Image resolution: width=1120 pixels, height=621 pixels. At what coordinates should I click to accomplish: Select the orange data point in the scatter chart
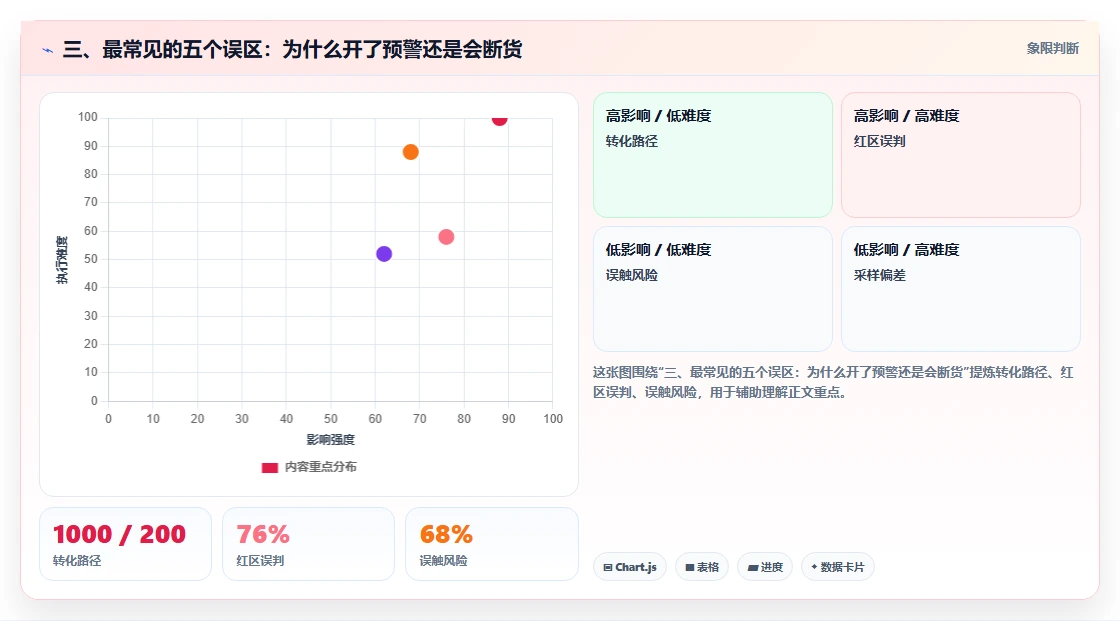410,151
